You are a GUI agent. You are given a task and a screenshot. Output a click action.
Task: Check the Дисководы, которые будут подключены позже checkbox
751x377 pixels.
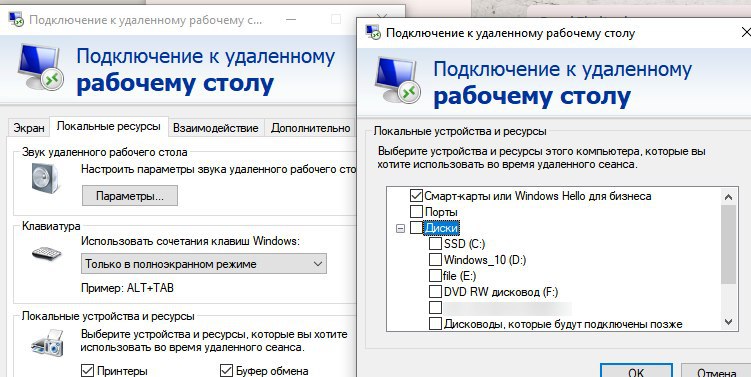click(435, 323)
